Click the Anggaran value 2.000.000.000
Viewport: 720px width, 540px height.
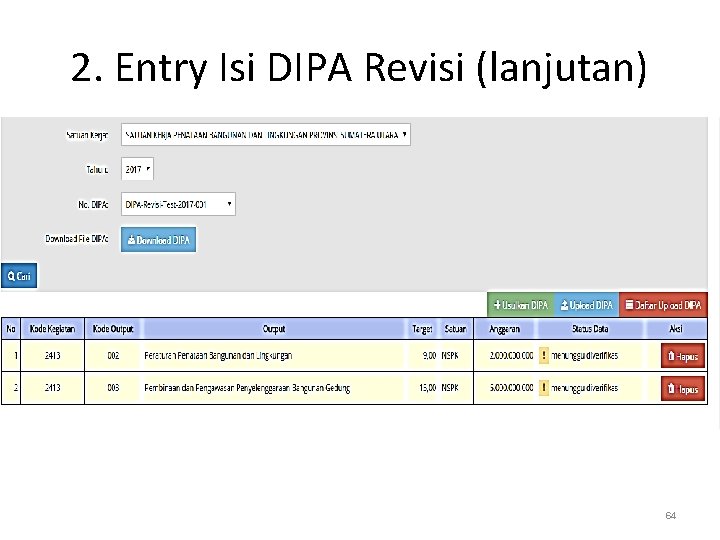point(511,355)
